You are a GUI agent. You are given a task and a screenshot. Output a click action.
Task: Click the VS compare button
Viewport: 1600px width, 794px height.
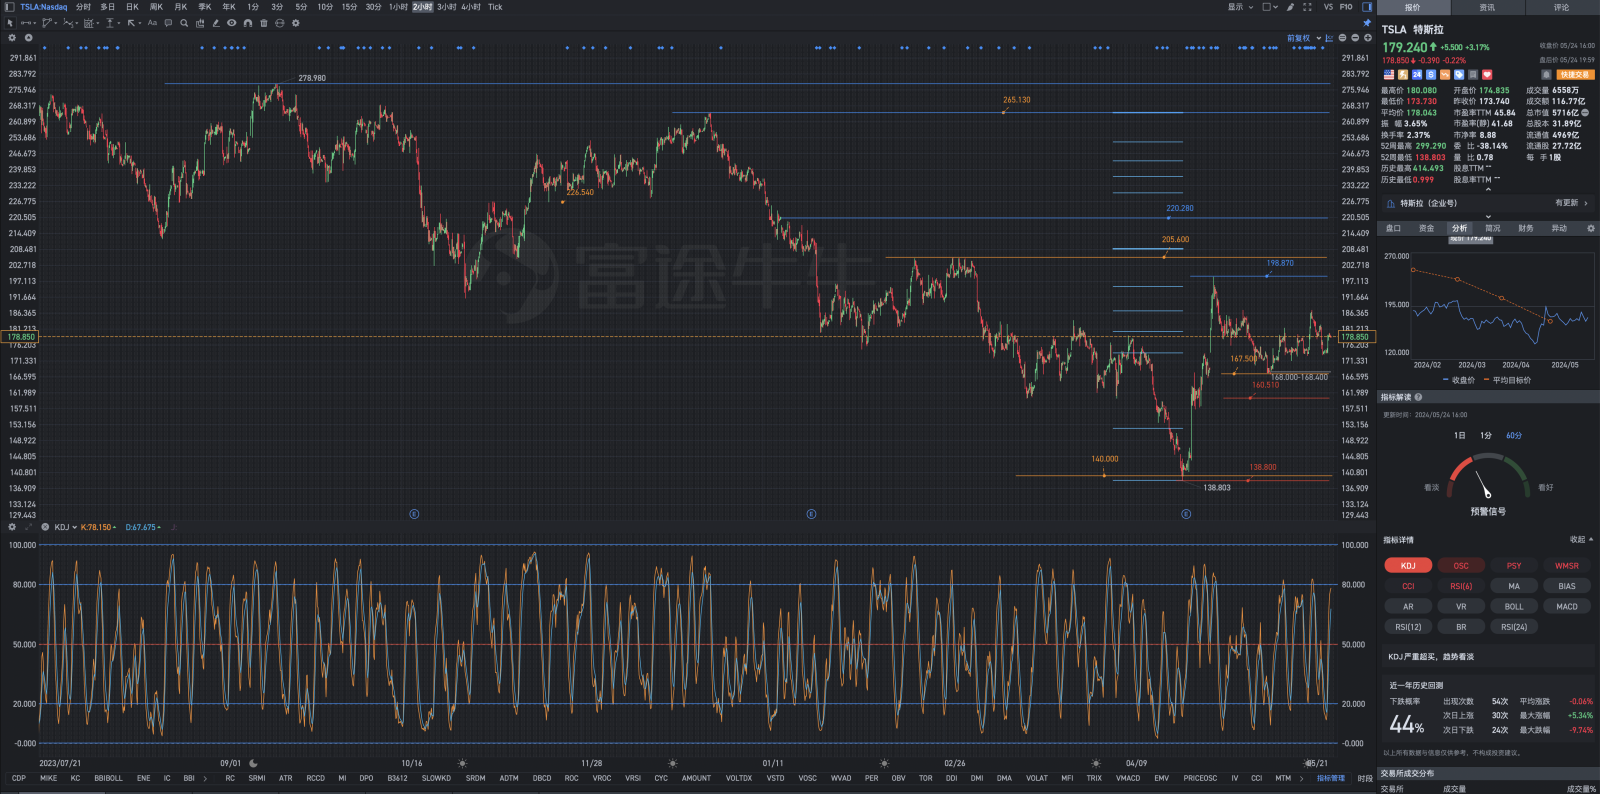coord(1328,7)
